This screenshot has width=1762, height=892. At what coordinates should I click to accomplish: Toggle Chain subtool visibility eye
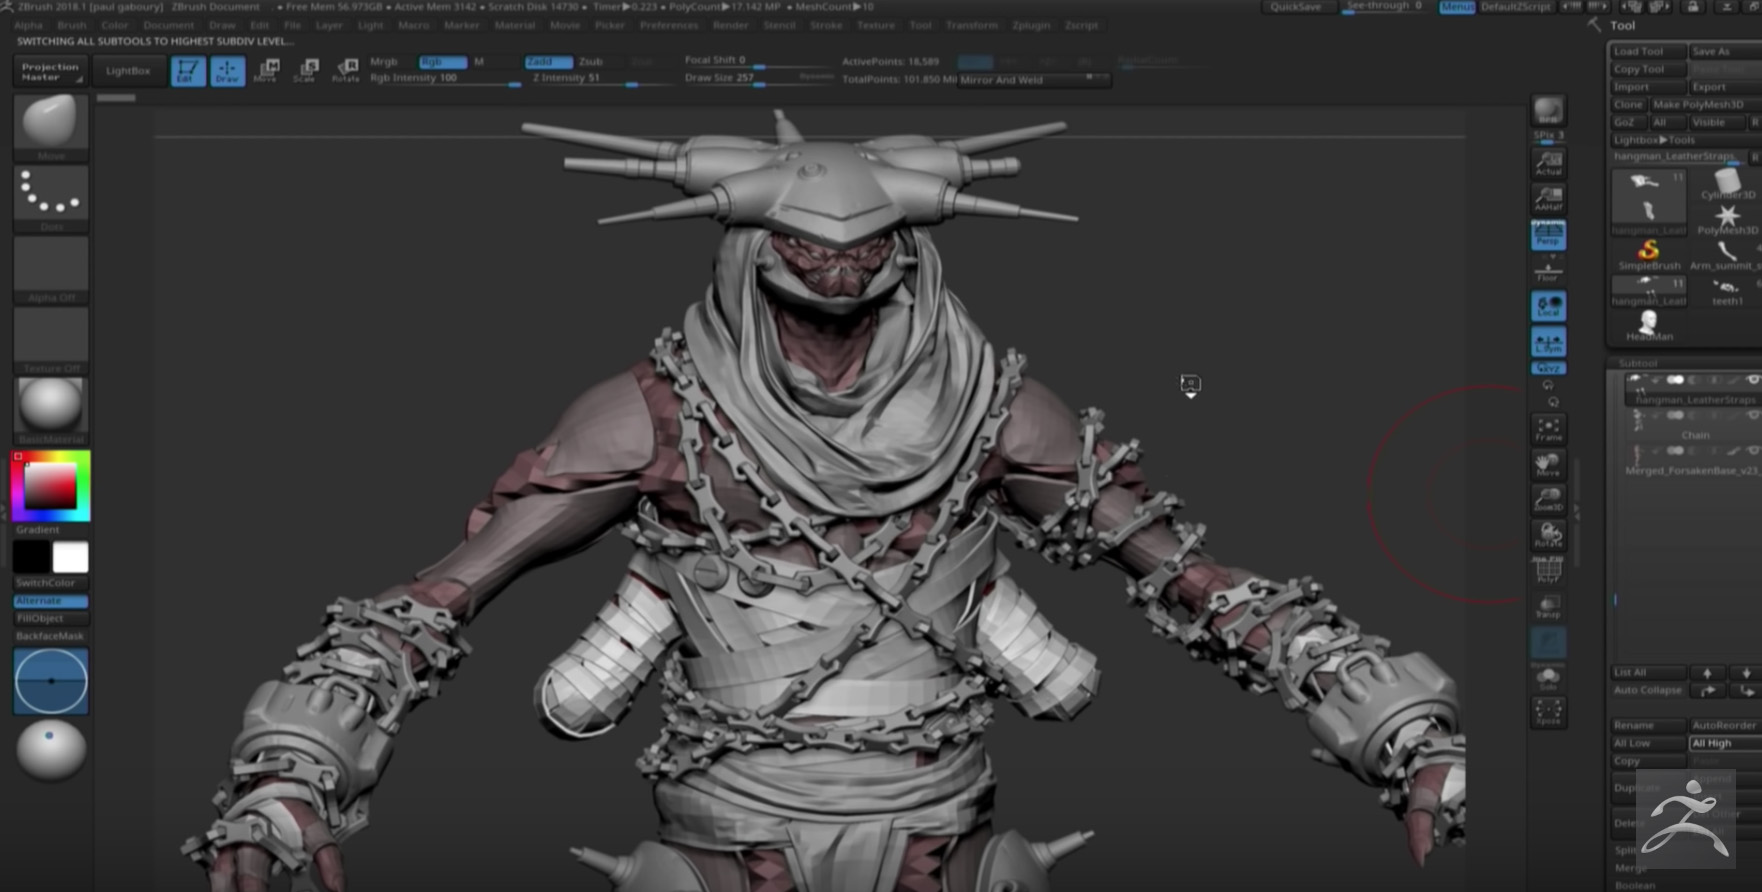pyautogui.click(x=1752, y=415)
